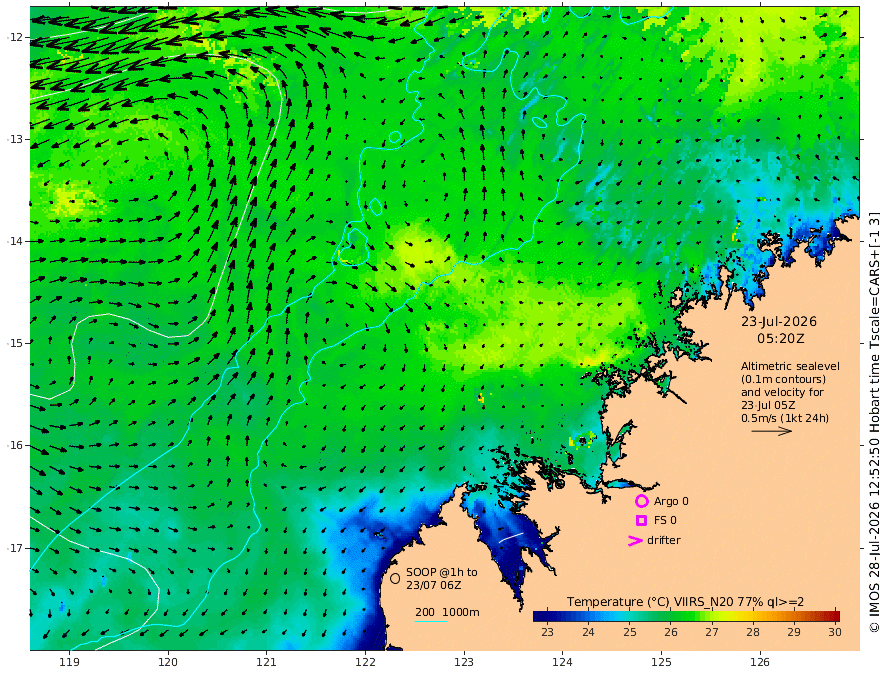Click the latitude axis label -17

15,548
